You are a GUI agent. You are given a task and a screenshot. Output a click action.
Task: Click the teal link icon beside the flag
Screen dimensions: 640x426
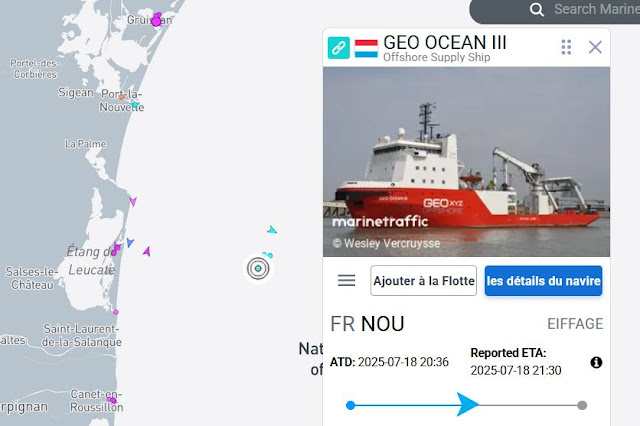[x=338, y=48]
